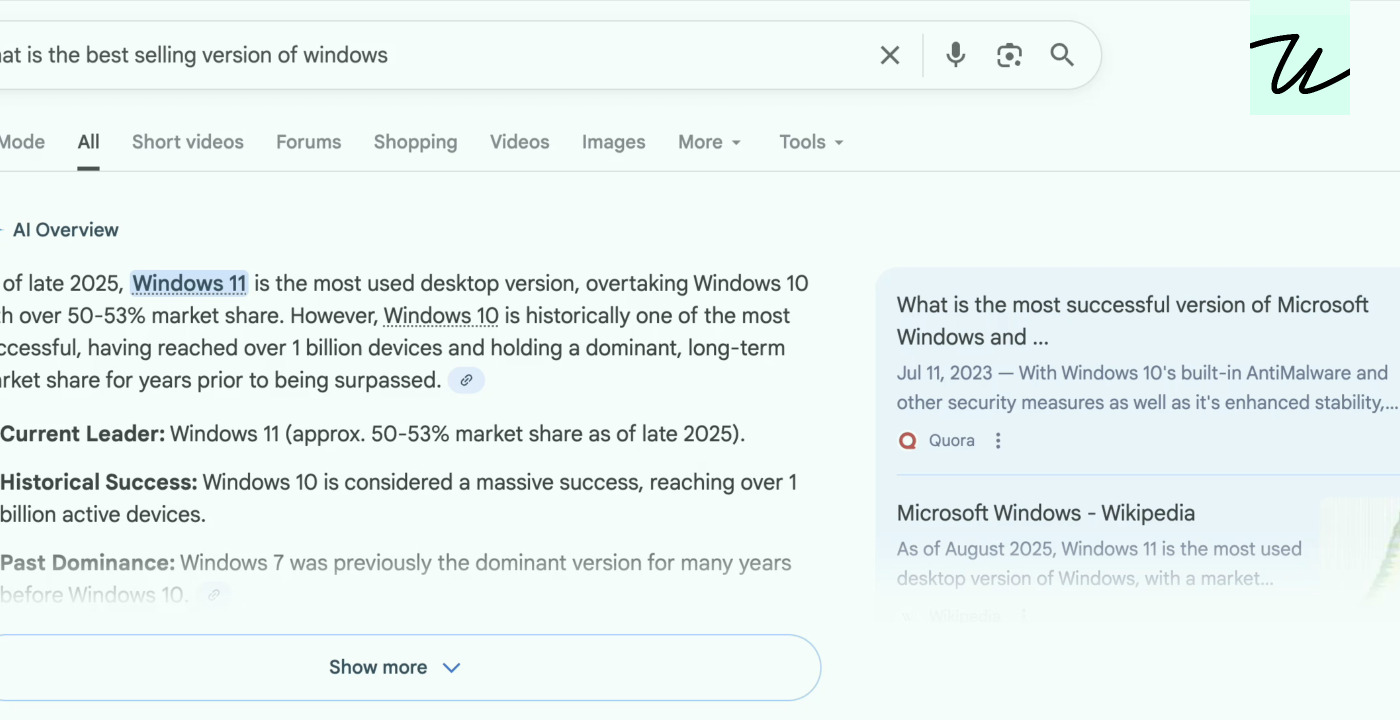Image resolution: width=1400 pixels, height=720 pixels.
Task: Go to the Forums tab
Action: (x=309, y=142)
